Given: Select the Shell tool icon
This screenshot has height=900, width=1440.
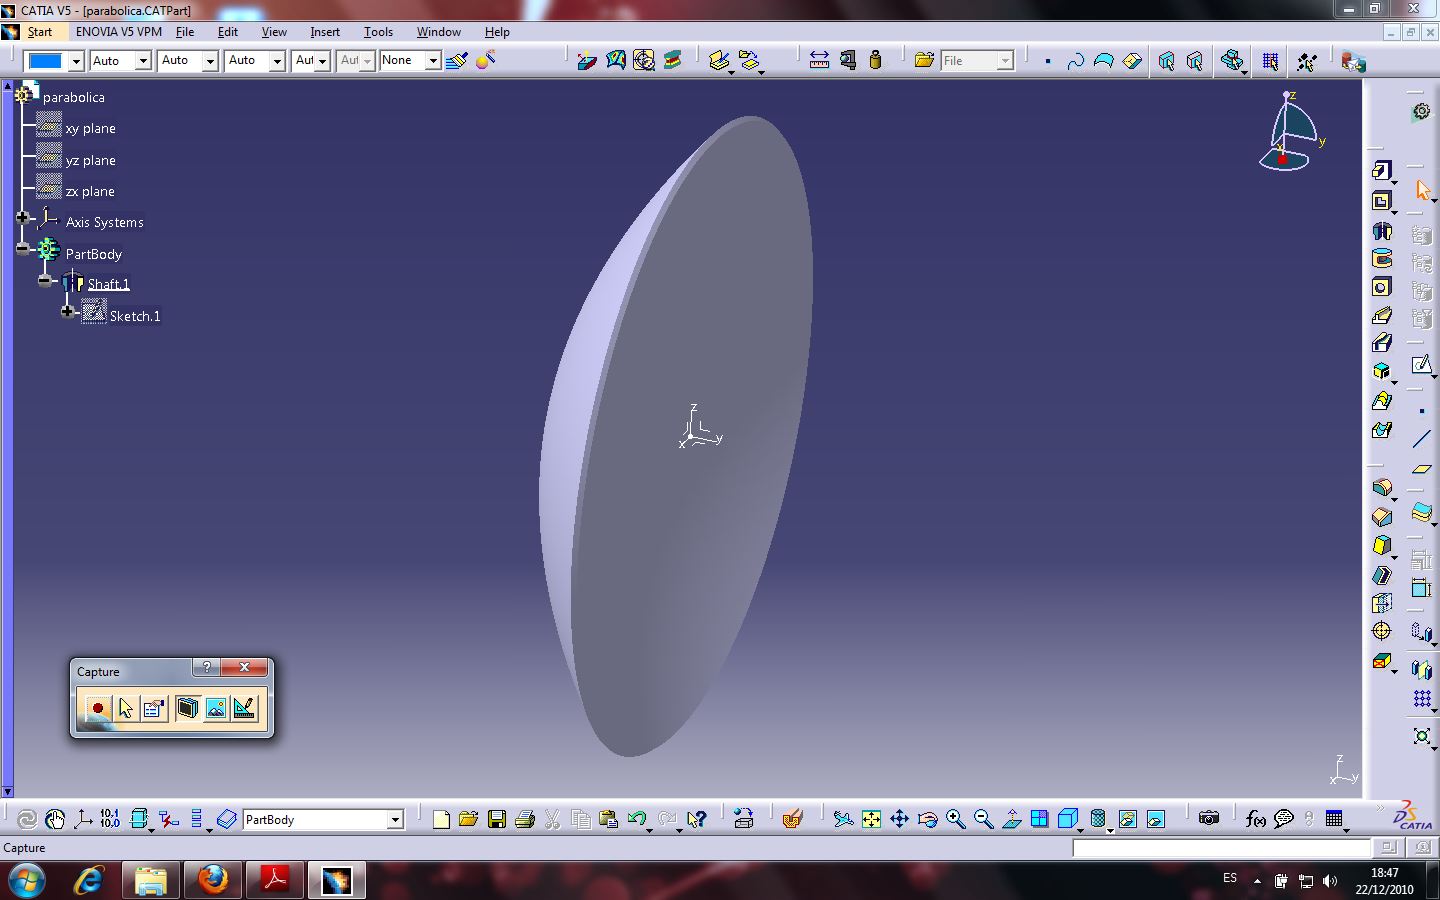Looking at the screenshot, I should pyautogui.click(x=1382, y=575).
